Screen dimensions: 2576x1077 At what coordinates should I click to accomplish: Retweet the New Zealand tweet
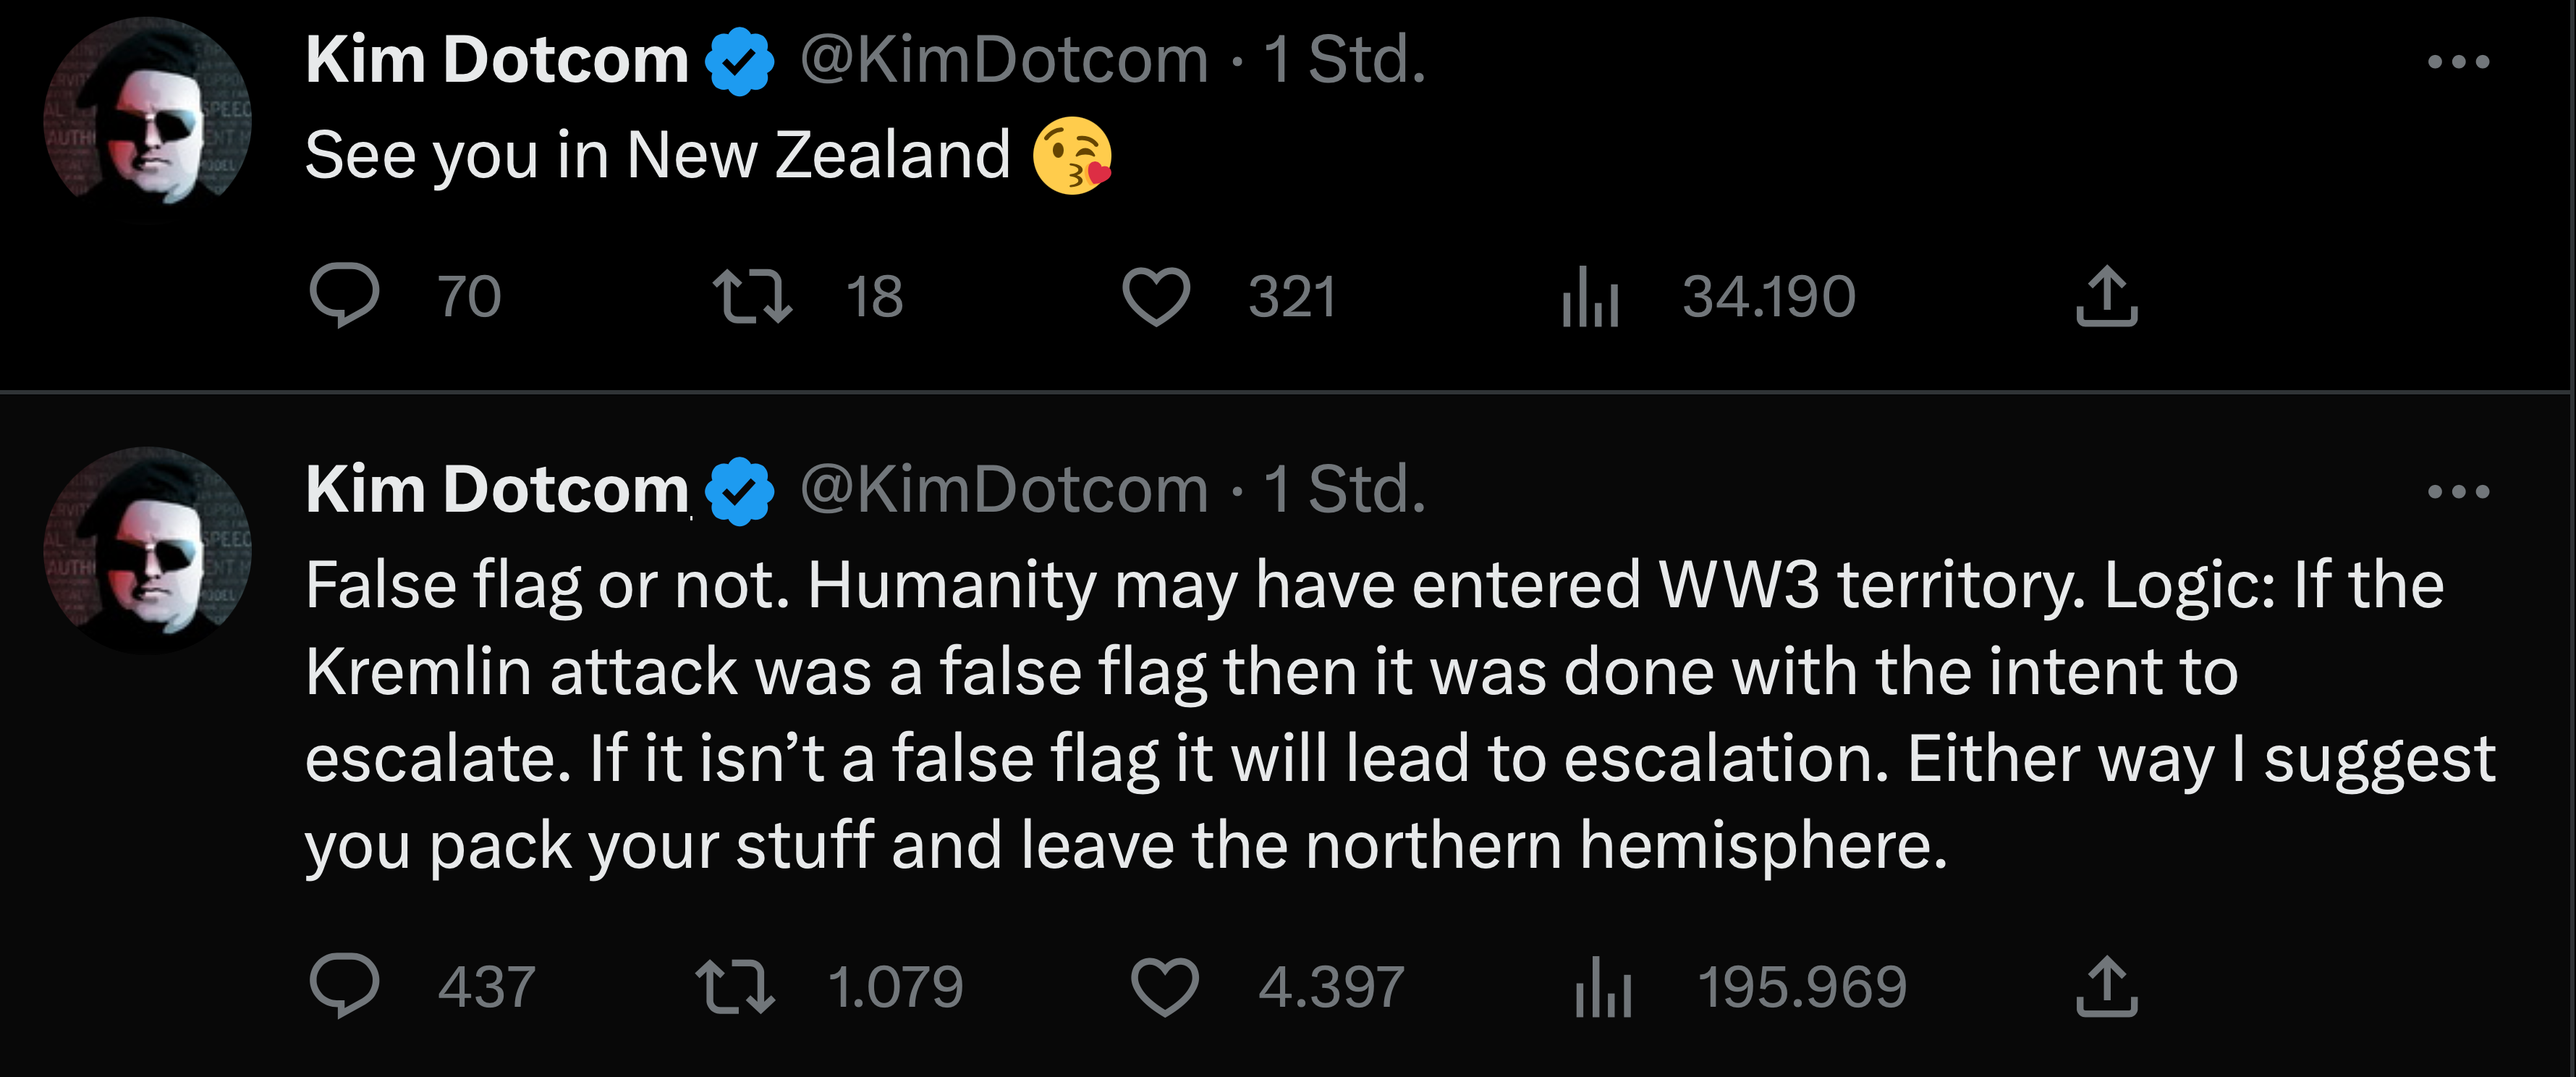pos(752,296)
